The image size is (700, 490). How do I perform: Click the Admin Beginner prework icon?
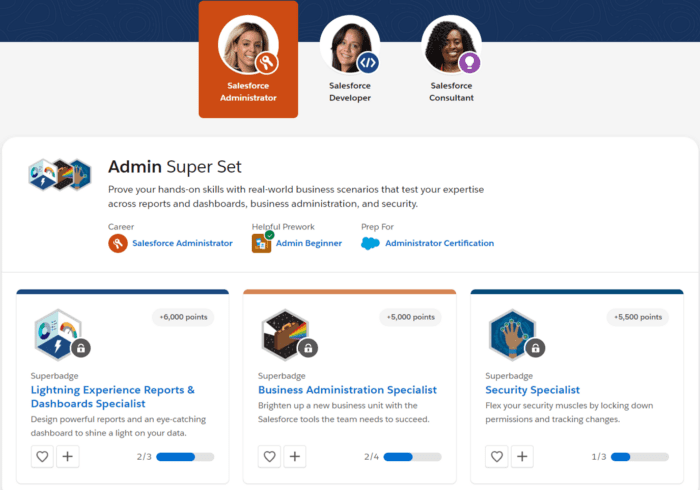(x=262, y=243)
